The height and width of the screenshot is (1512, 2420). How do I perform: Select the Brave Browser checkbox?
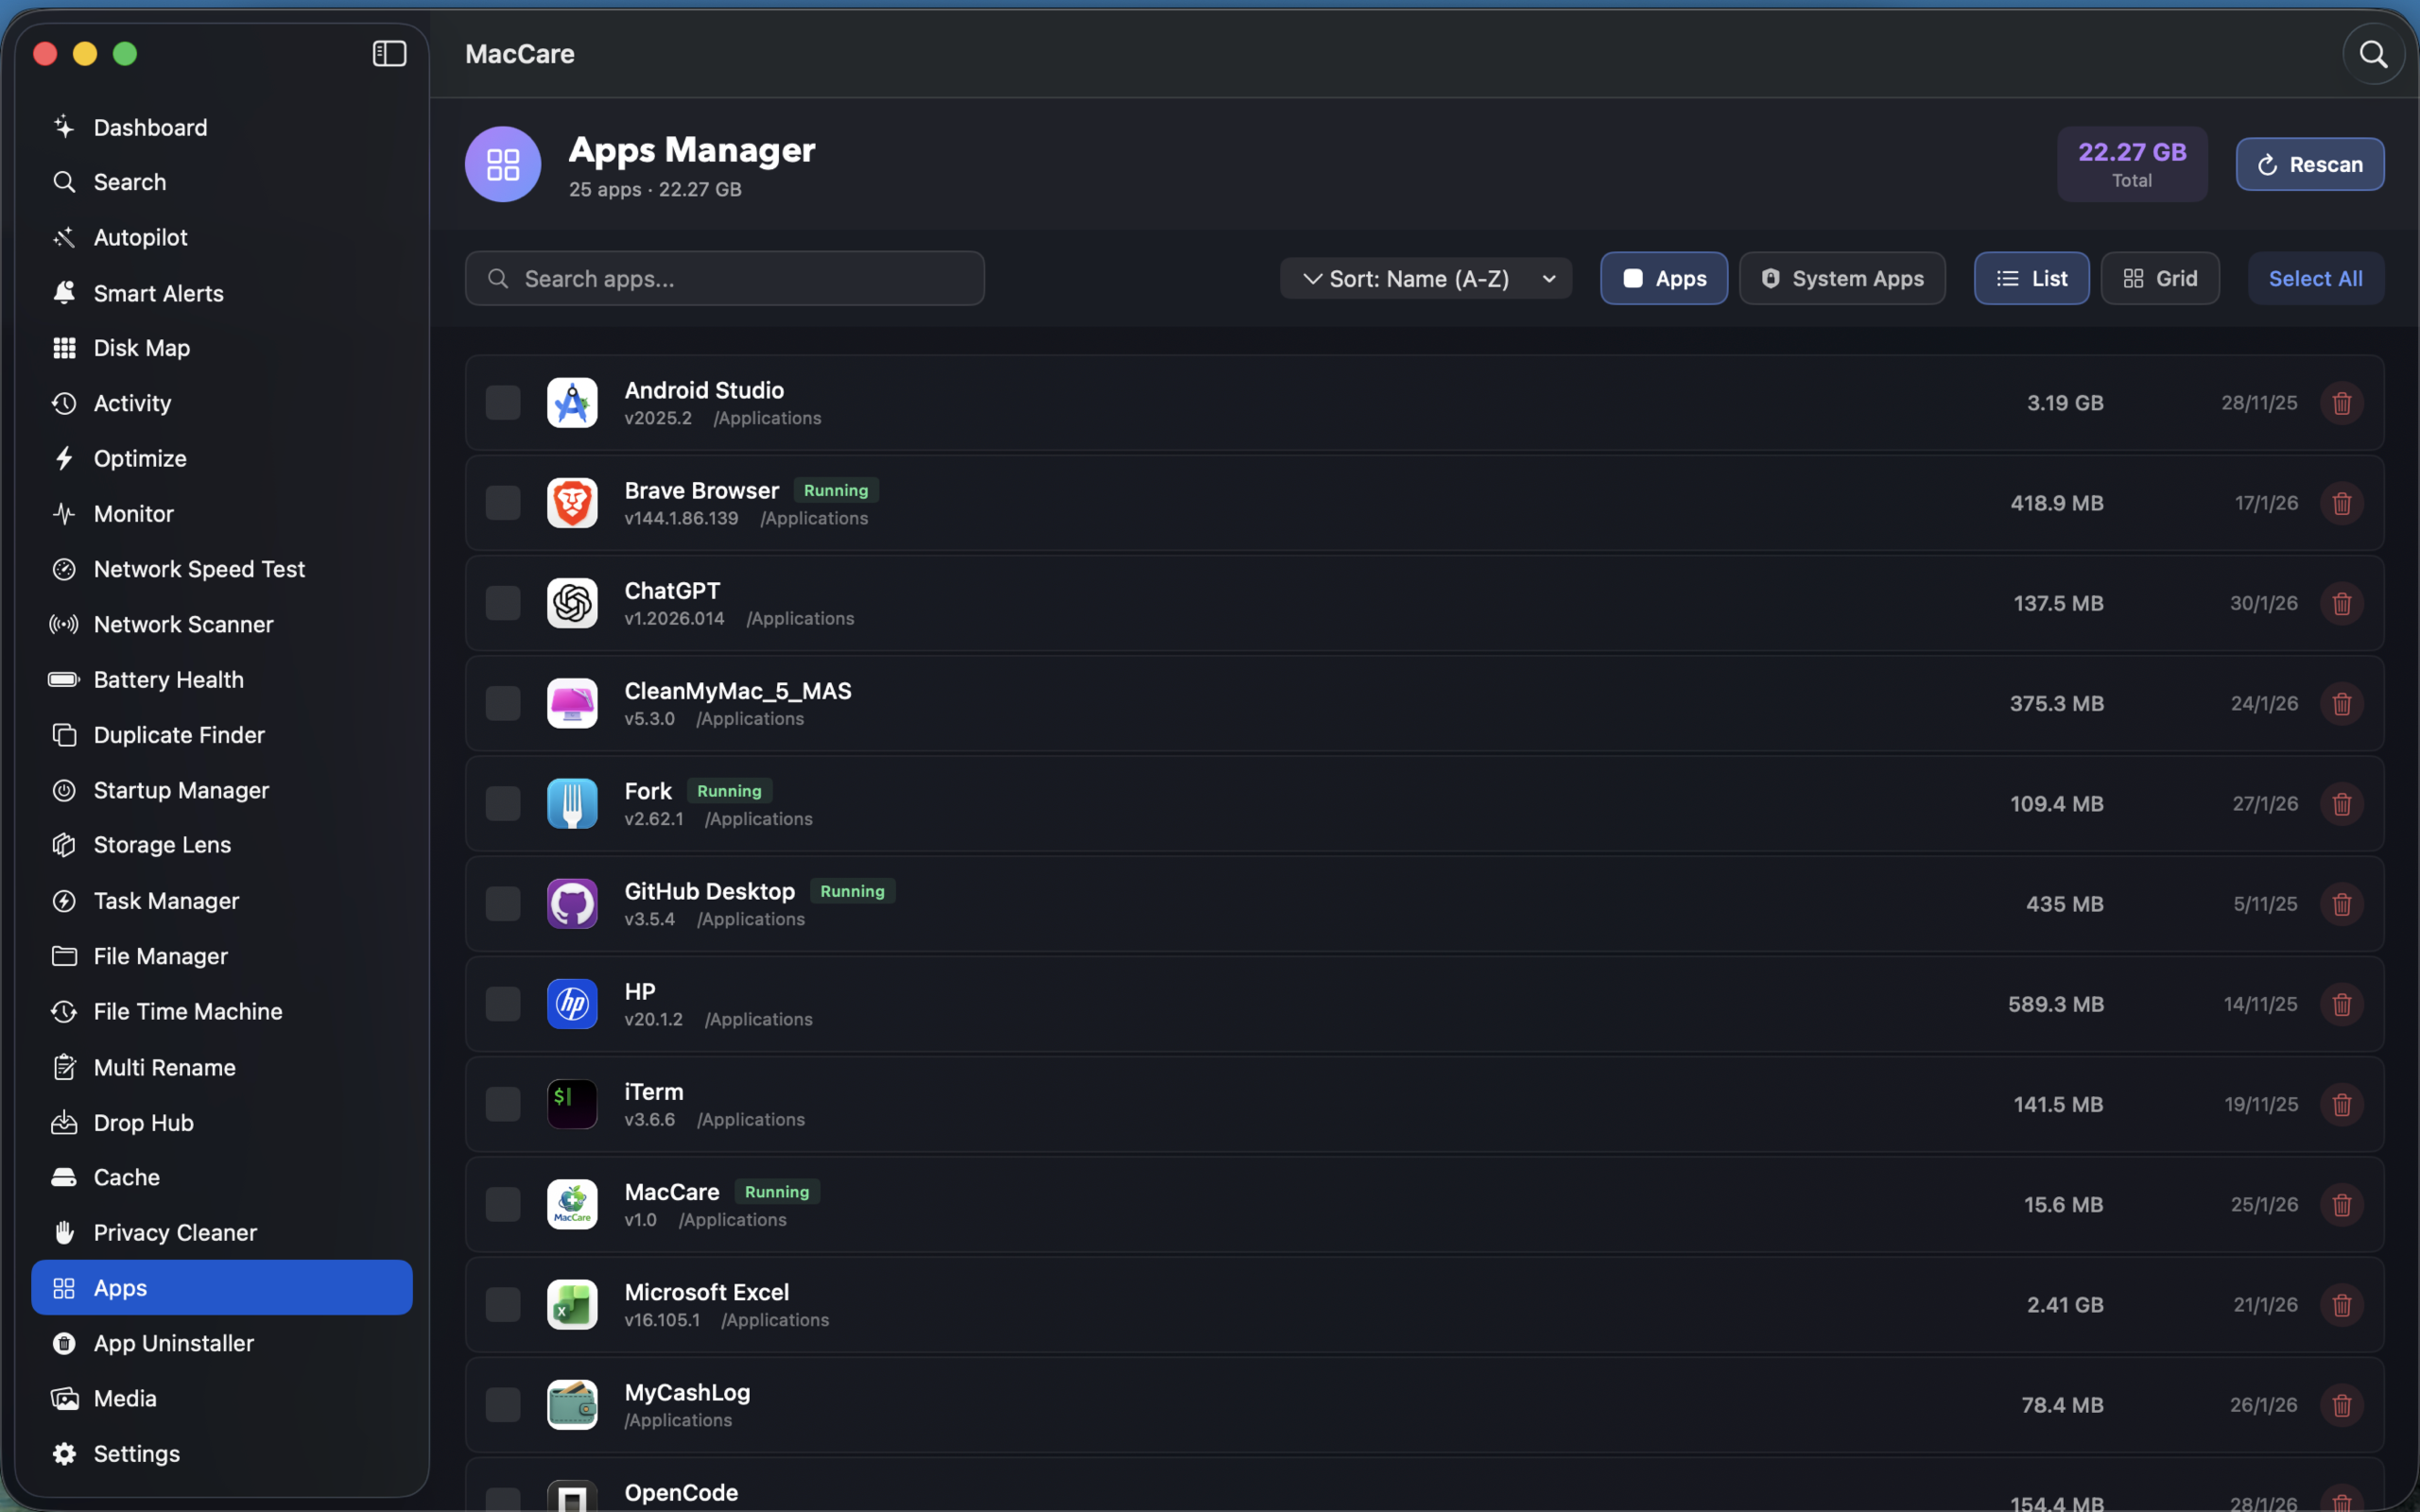(x=503, y=503)
